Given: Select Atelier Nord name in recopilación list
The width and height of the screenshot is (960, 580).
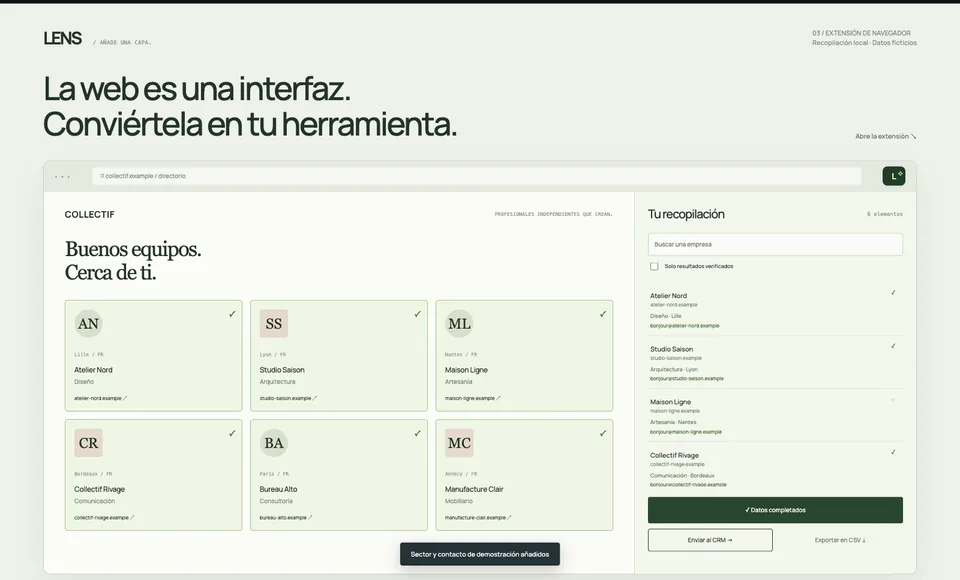Looking at the screenshot, I should 669,296.
